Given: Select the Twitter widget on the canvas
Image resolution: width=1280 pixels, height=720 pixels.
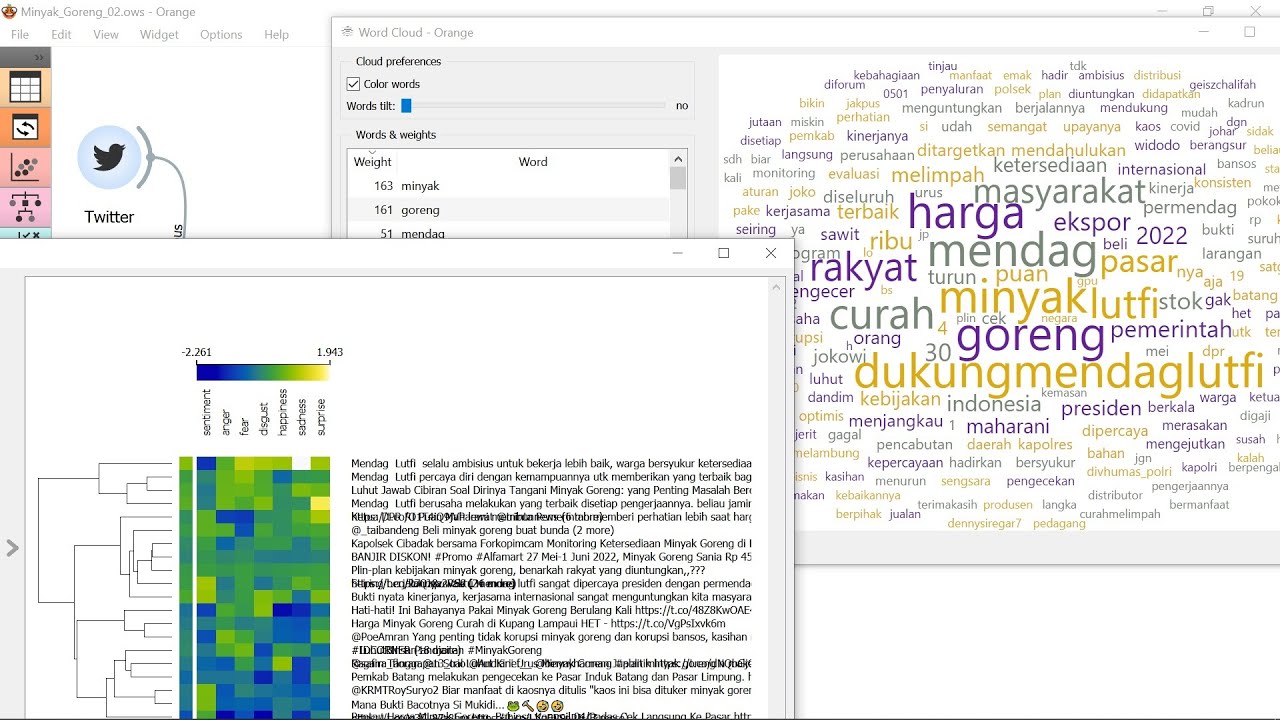Looking at the screenshot, I should click(x=109, y=157).
